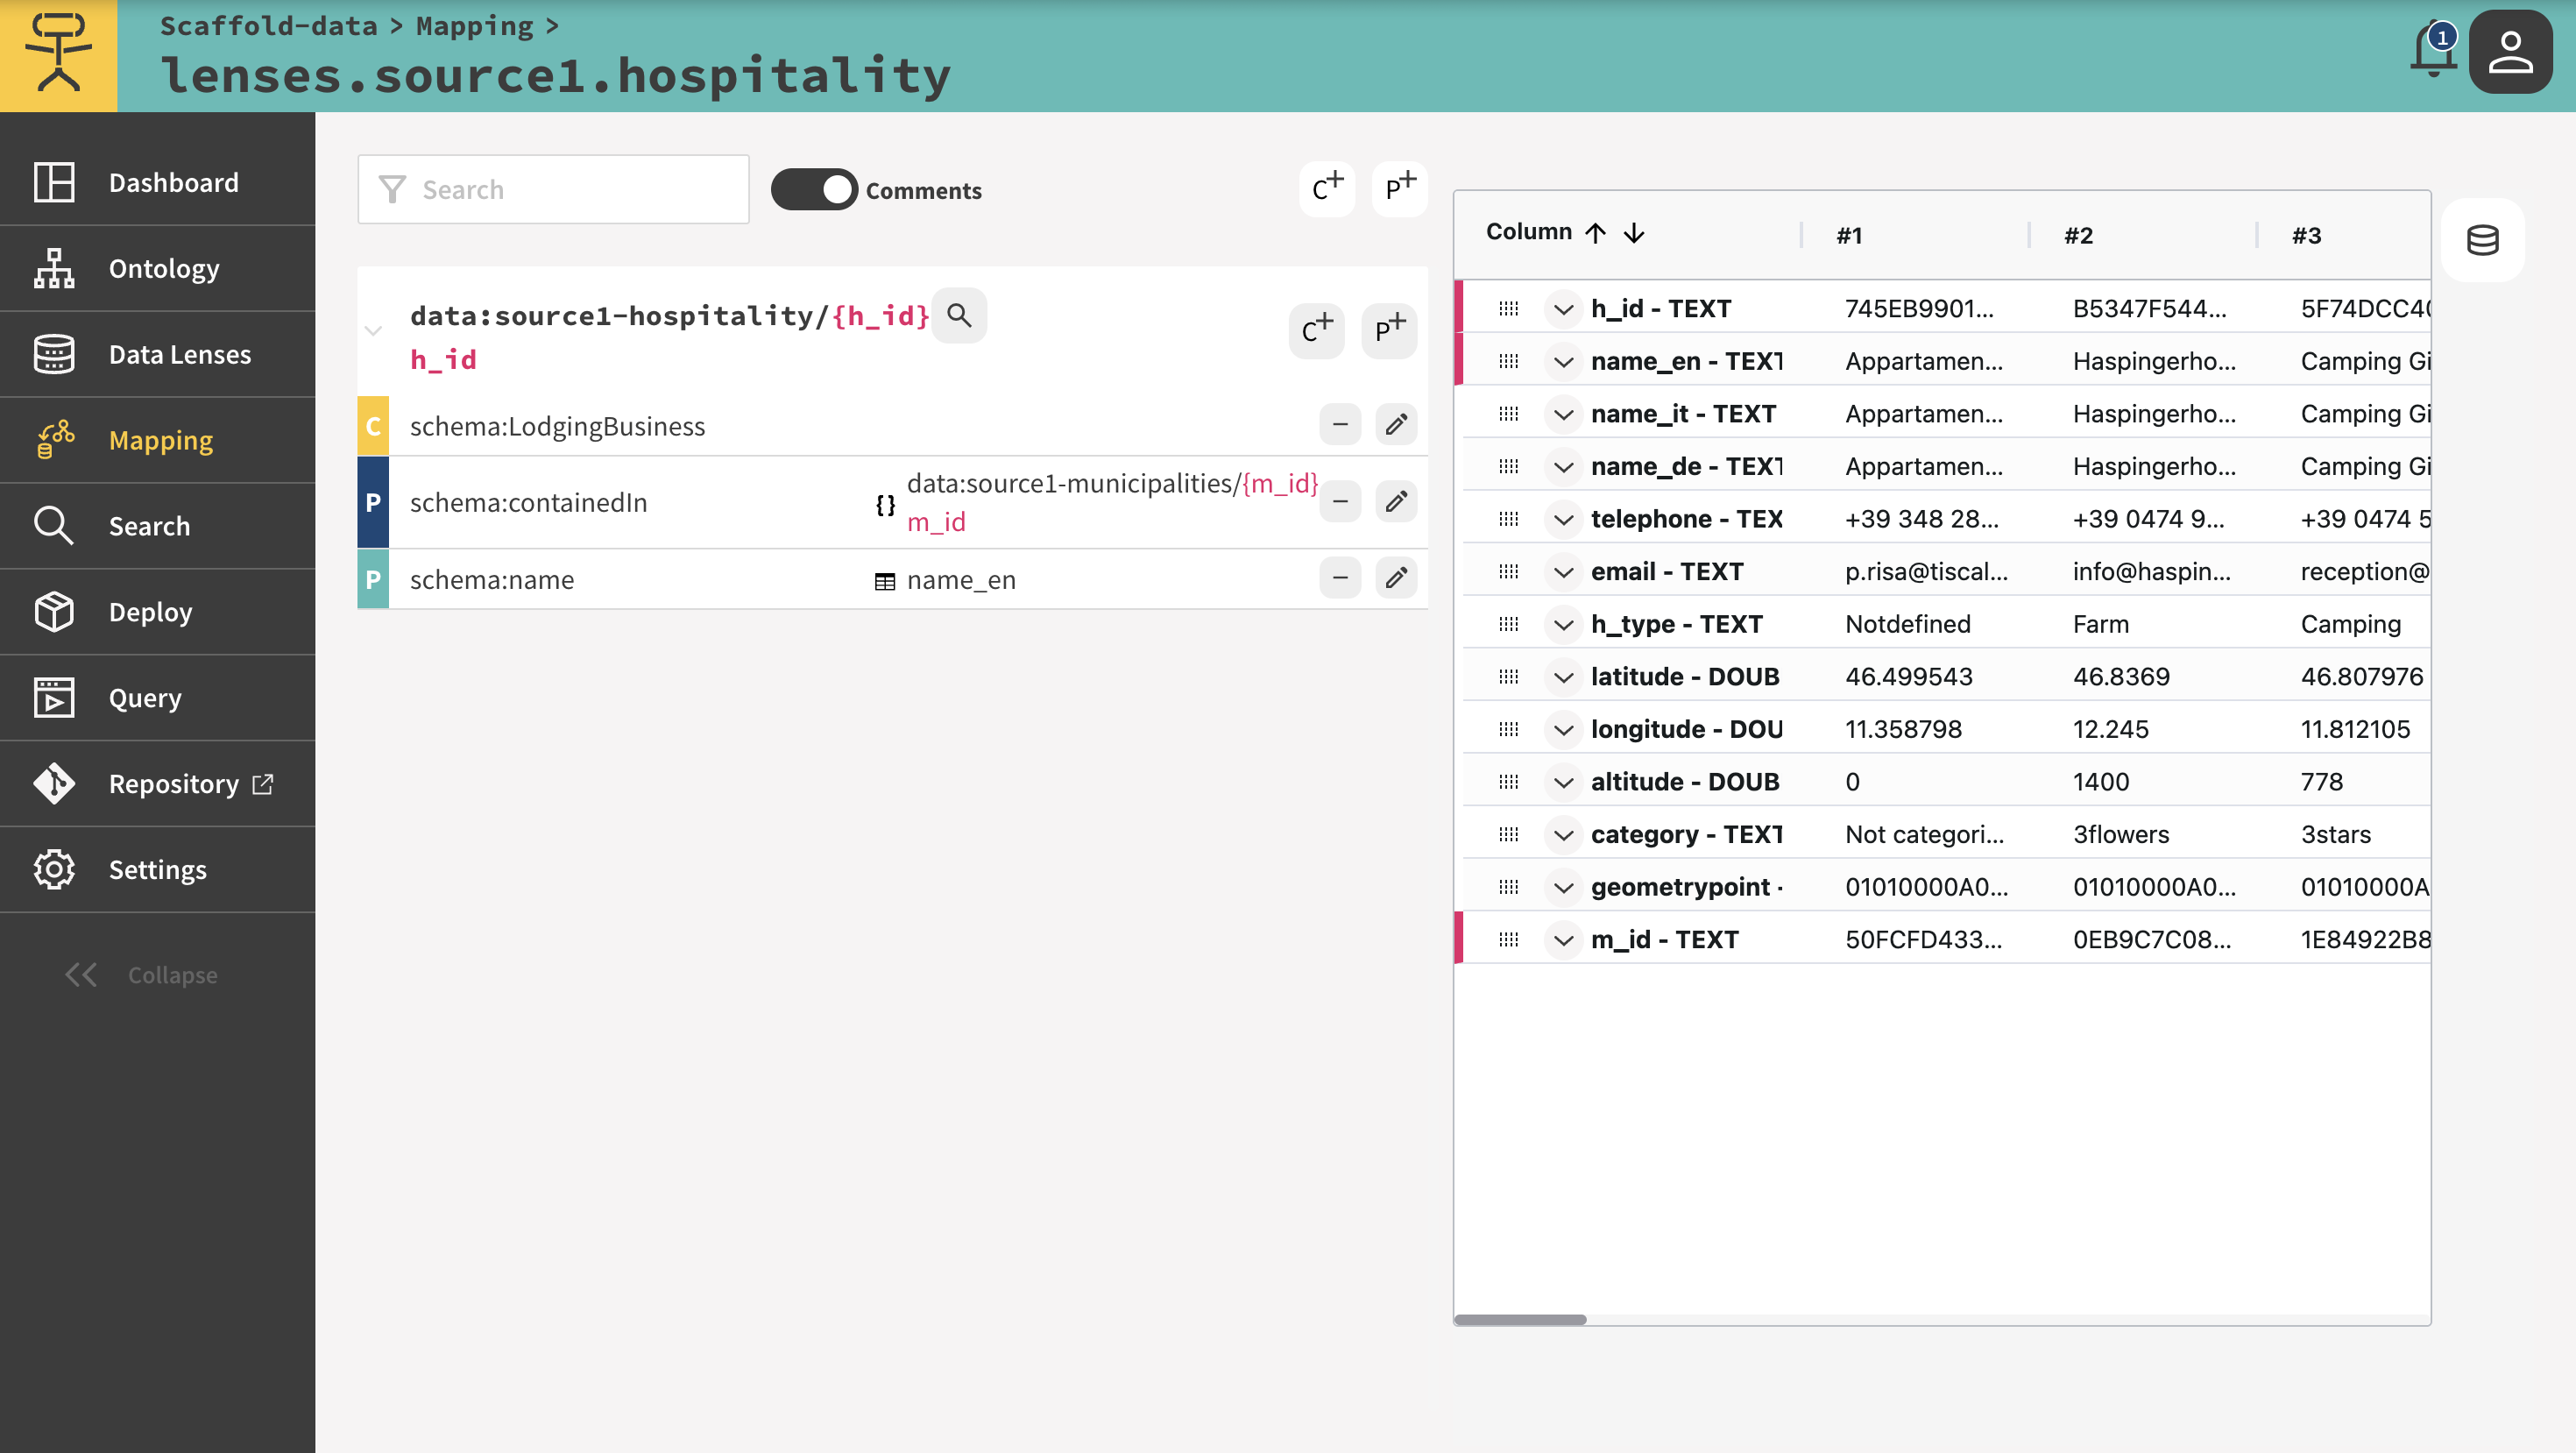Viewport: 2576px width, 1453px height.
Task: Edit the schema:LodgingBusiness mapping with the pencil icon
Action: (x=1396, y=424)
